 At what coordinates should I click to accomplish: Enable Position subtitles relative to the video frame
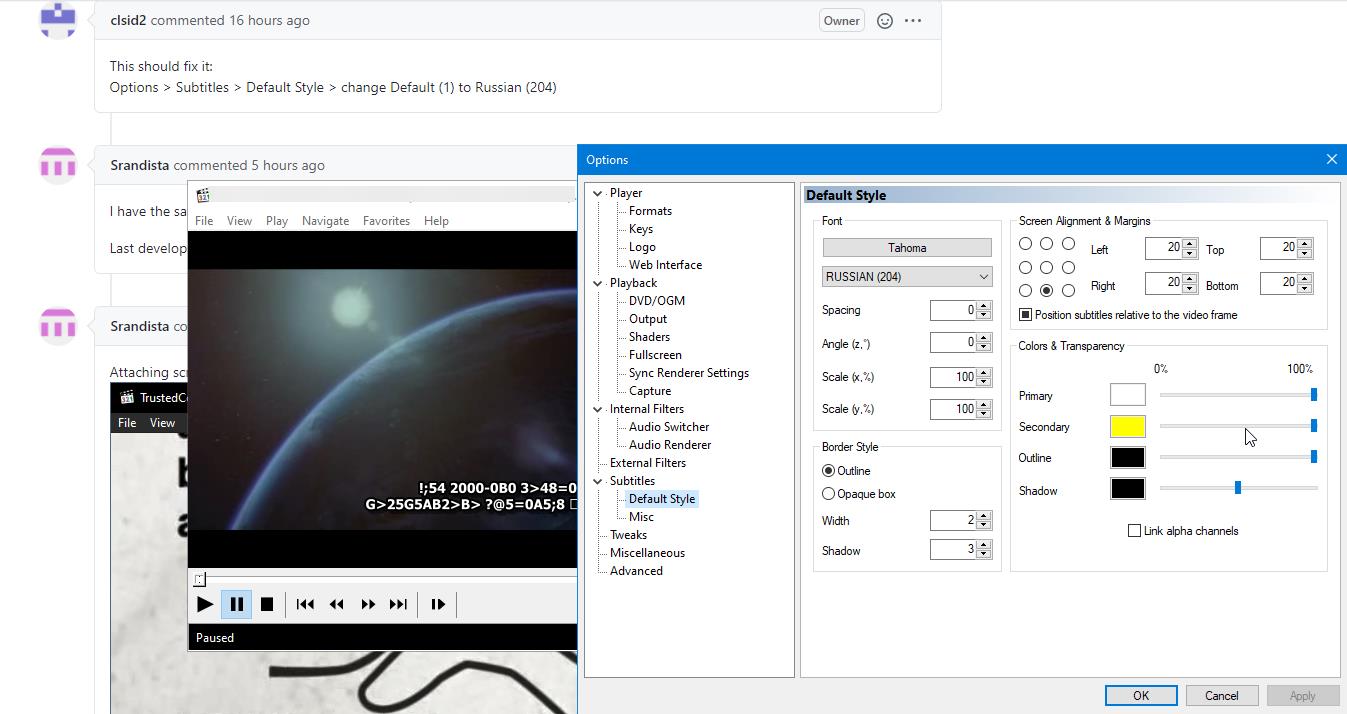1024,313
